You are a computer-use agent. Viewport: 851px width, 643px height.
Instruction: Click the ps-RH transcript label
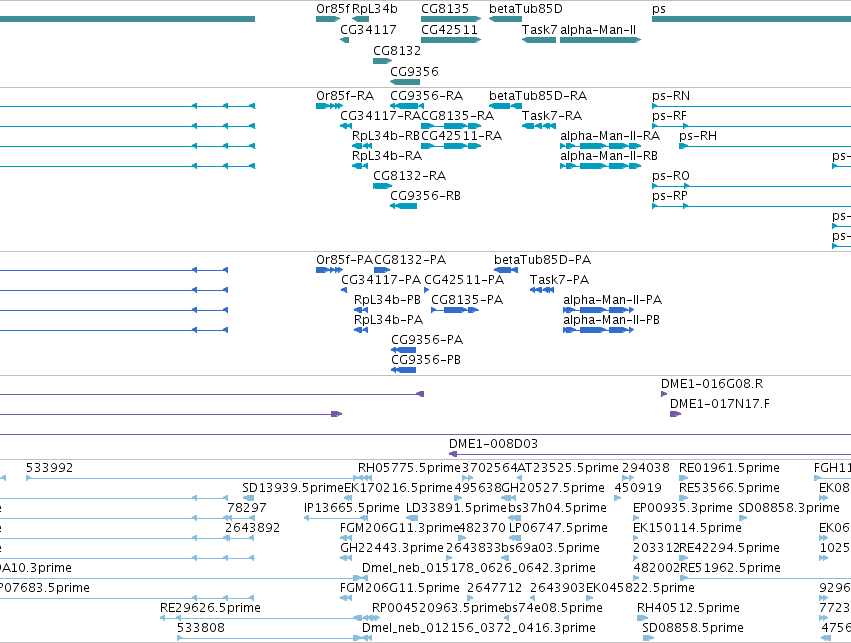[x=697, y=136]
